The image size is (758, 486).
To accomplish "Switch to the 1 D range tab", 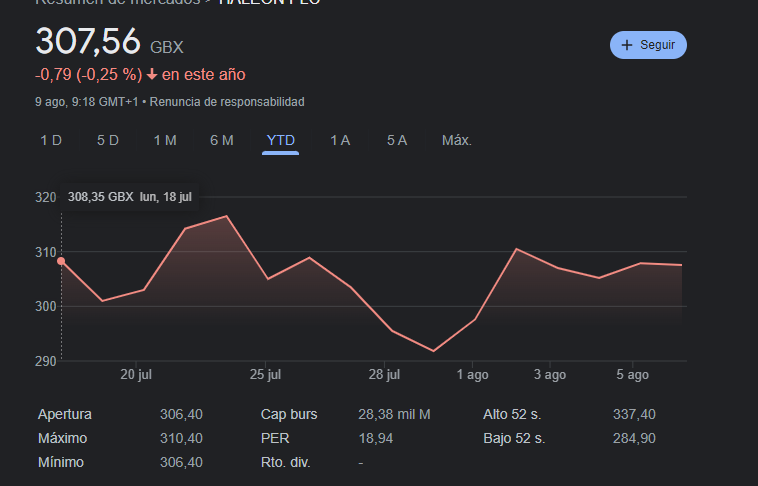I will pos(51,140).
